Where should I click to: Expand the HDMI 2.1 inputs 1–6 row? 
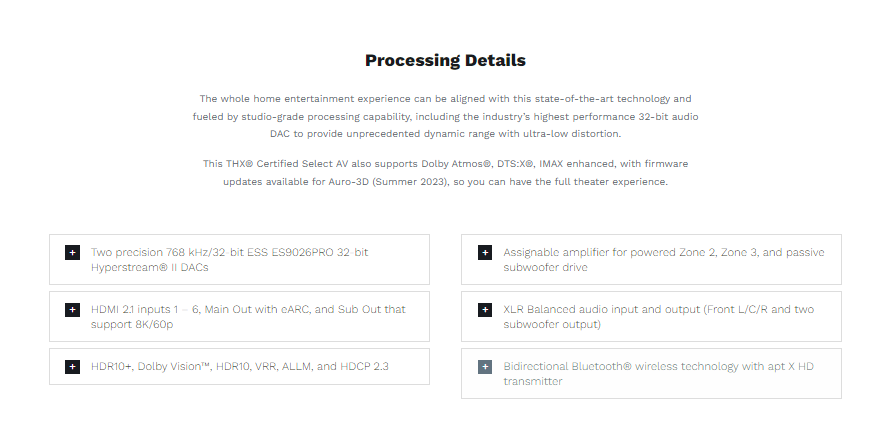(x=248, y=317)
